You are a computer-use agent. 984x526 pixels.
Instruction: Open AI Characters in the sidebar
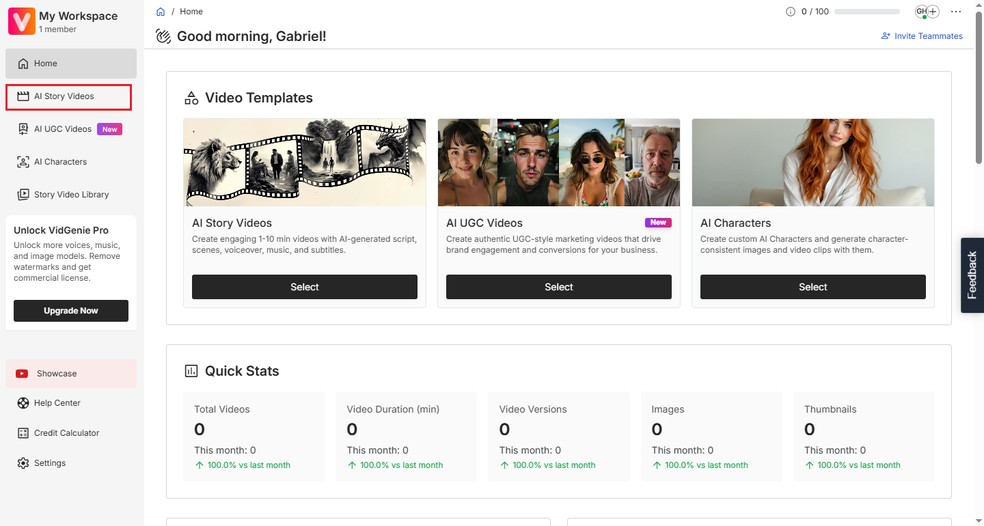[60, 162]
